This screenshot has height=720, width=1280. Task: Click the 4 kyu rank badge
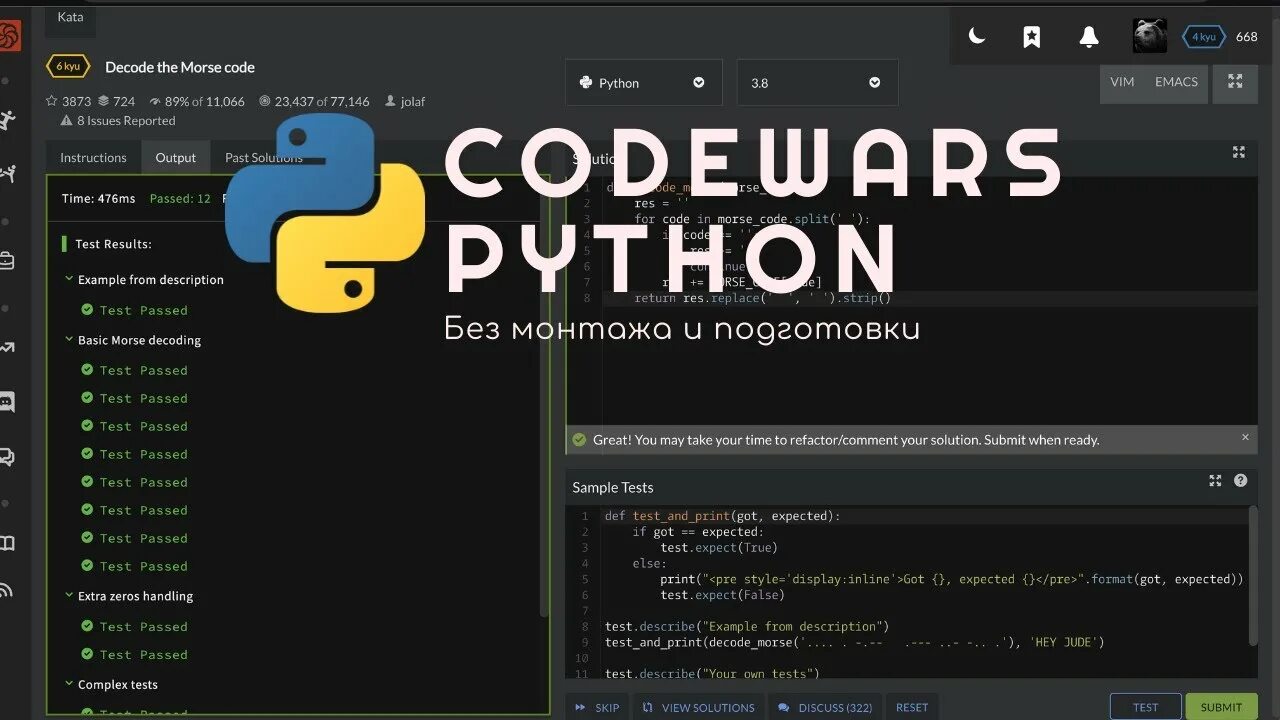(x=1204, y=37)
